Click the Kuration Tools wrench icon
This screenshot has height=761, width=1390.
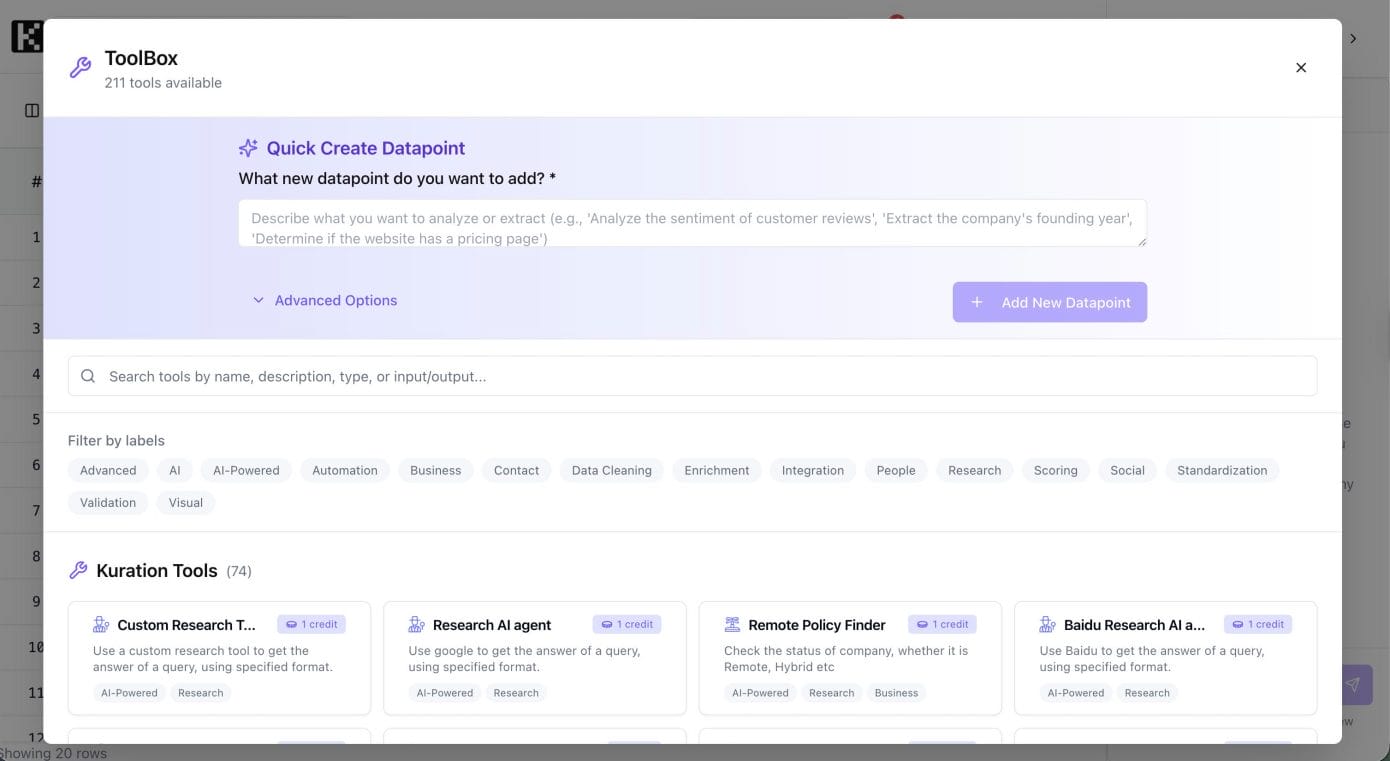click(x=78, y=571)
